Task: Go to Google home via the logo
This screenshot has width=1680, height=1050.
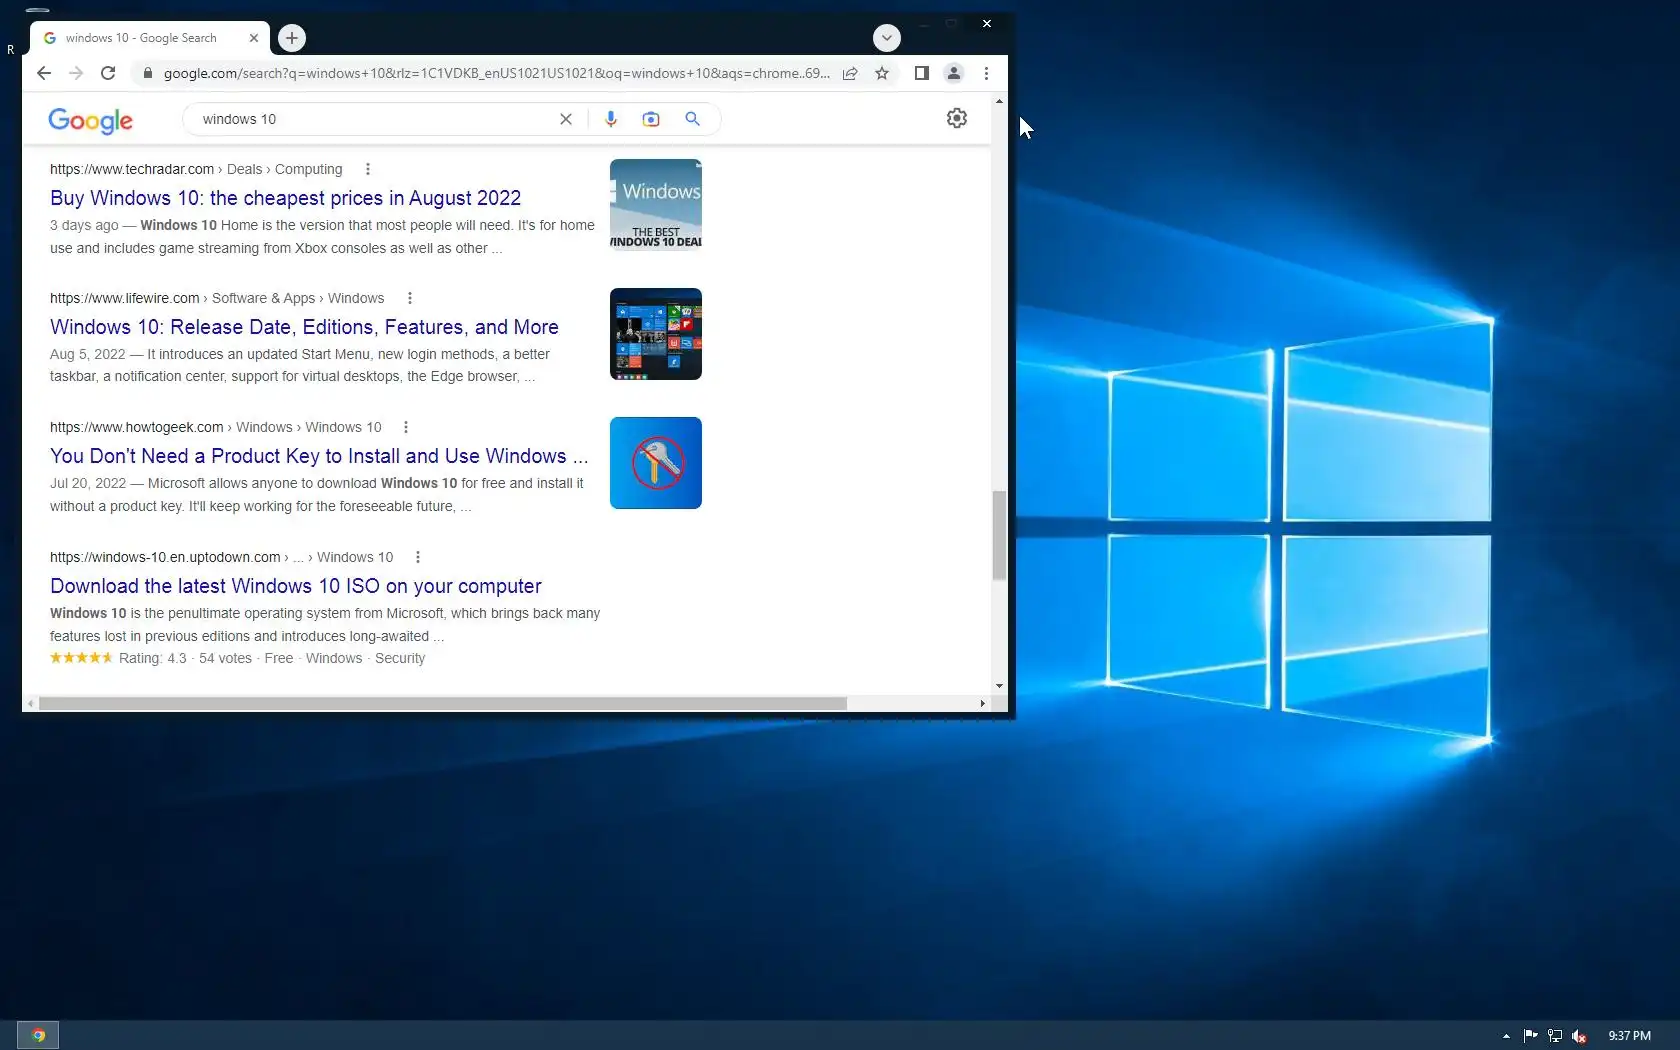Action: tap(91, 120)
